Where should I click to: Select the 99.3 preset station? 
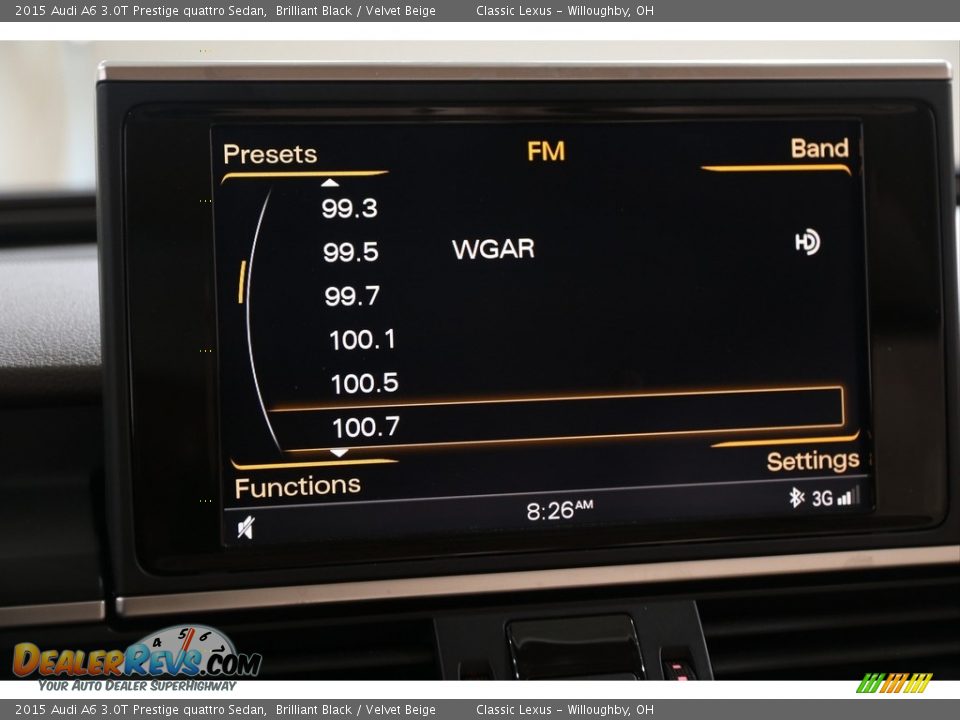[349, 208]
